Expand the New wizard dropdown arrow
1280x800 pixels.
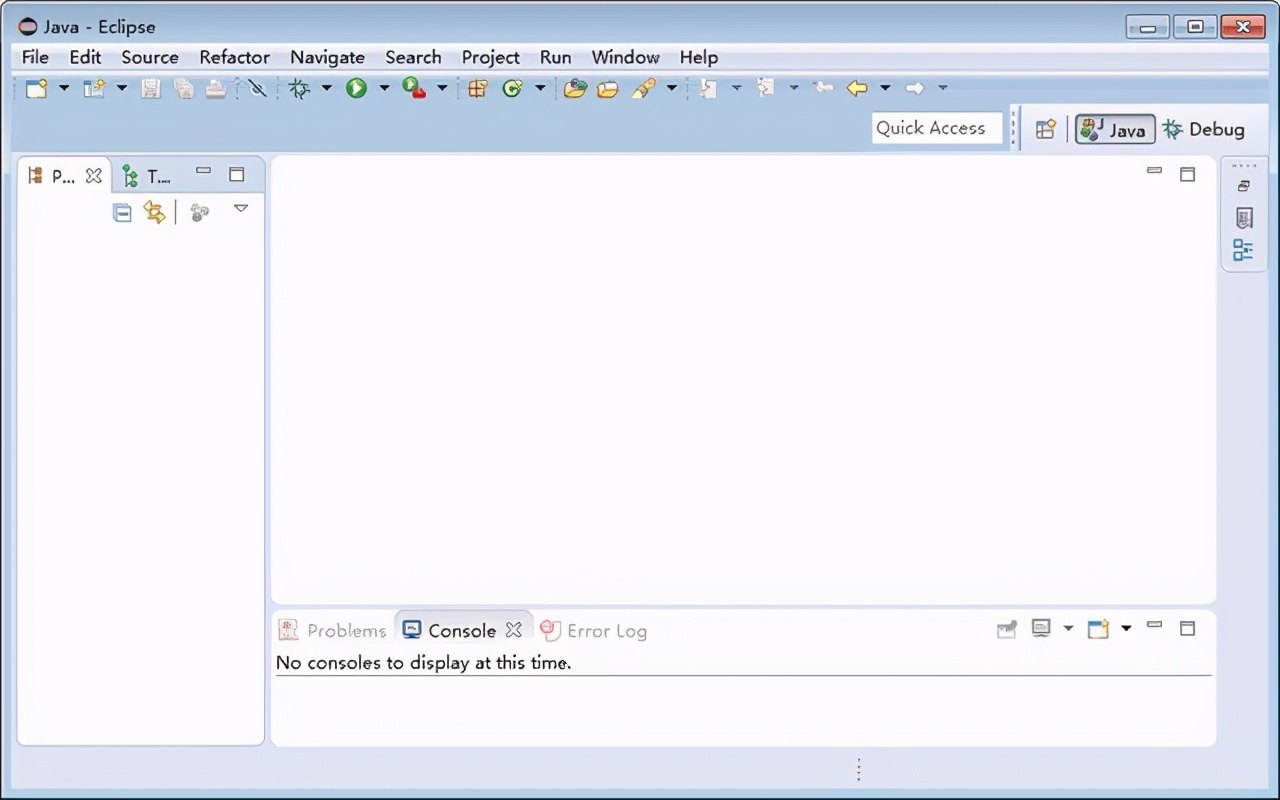[x=64, y=88]
